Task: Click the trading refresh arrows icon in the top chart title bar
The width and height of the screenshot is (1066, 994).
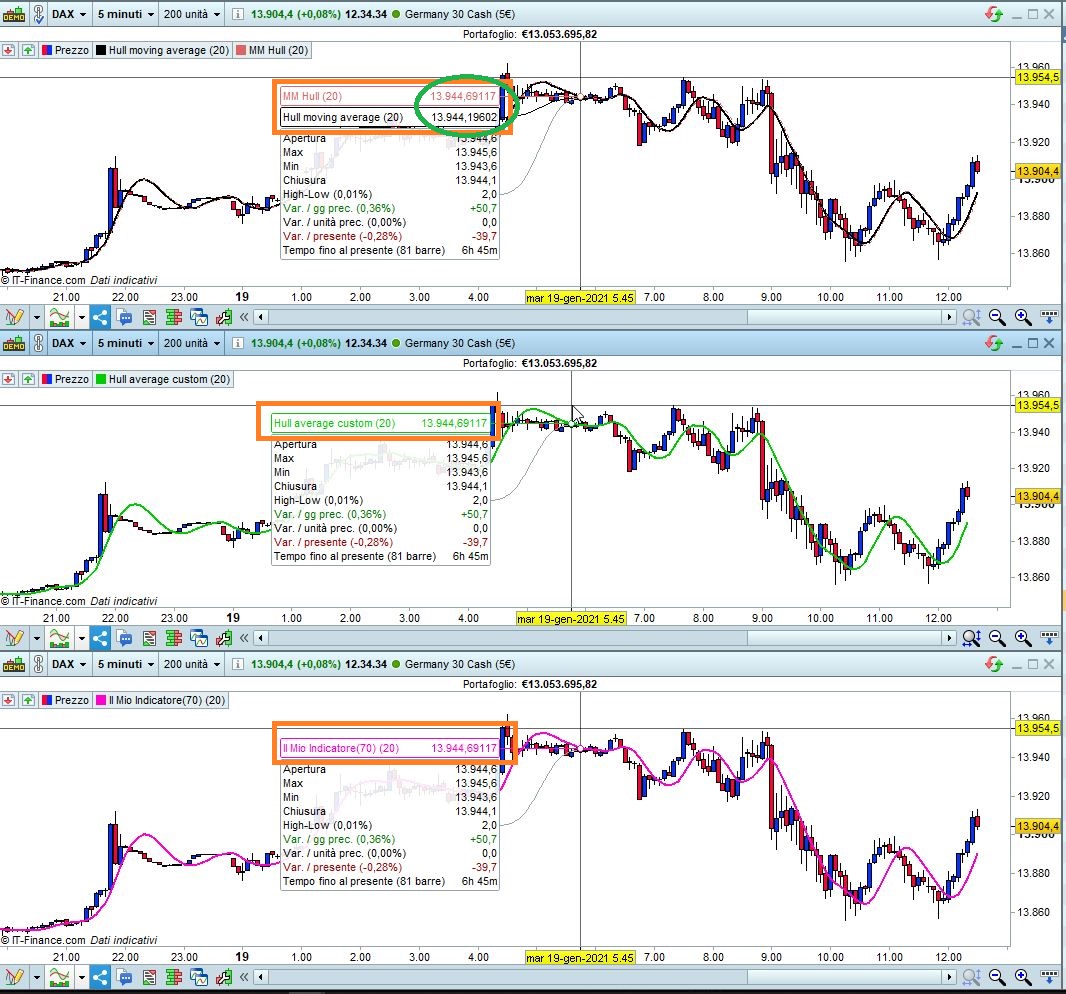Action: [x=994, y=14]
